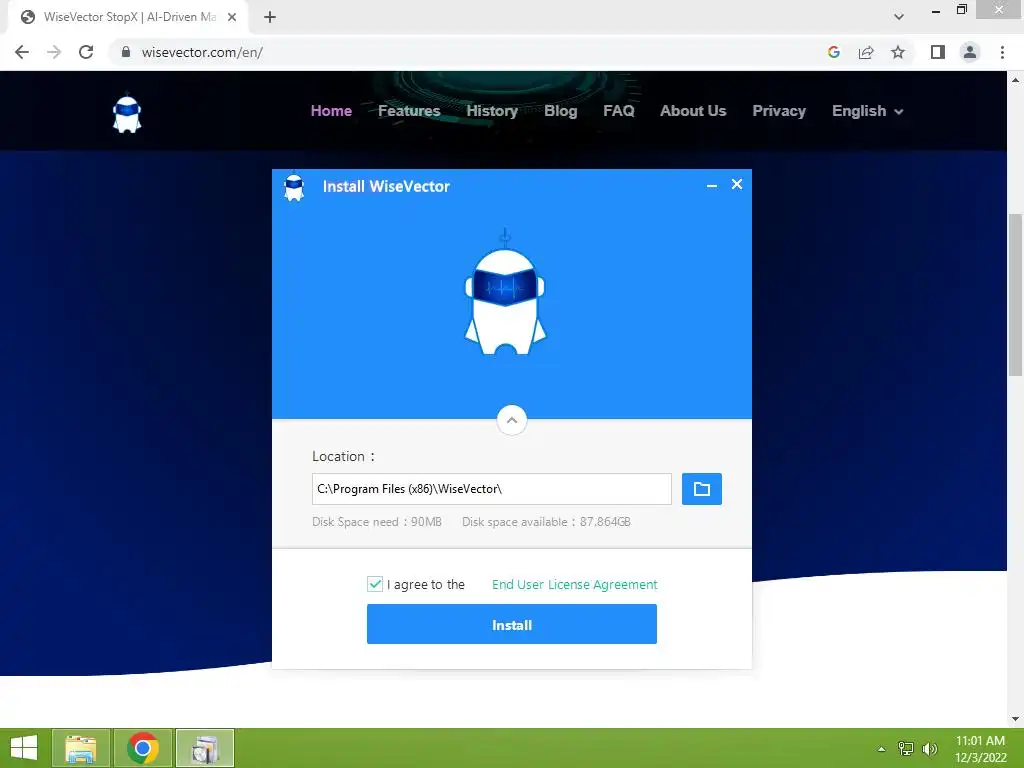The image size is (1024, 768).
Task: Open the Privacy page
Action: pyautogui.click(x=778, y=111)
